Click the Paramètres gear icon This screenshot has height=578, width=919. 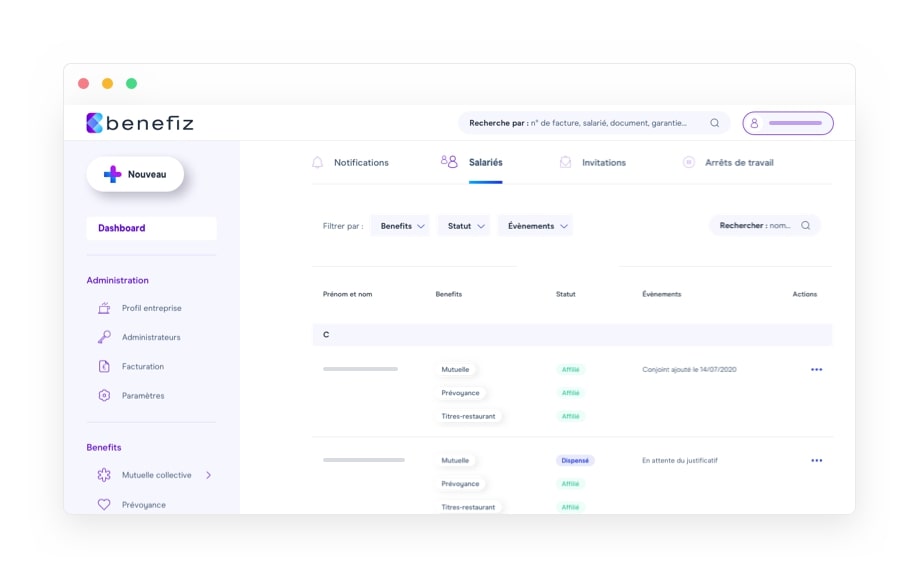point(105,395)
